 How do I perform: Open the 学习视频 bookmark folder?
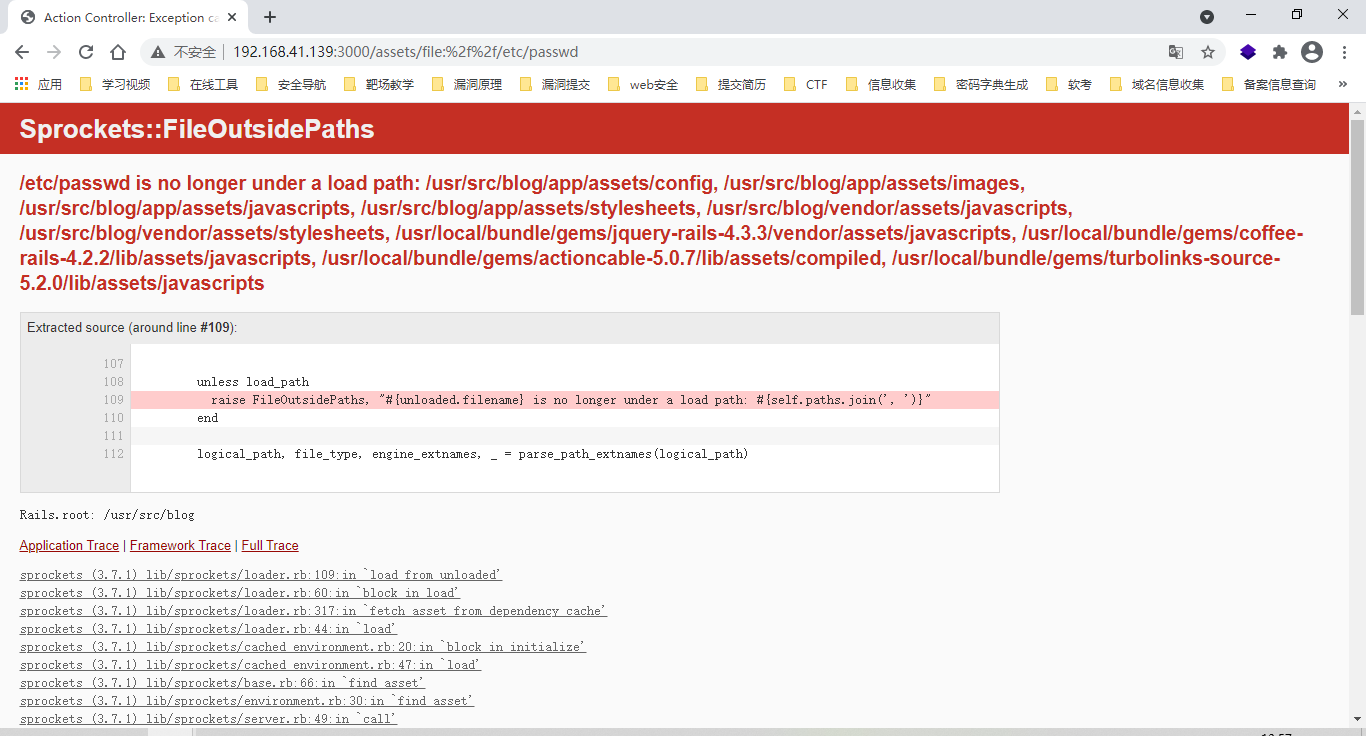click(114, 84)
